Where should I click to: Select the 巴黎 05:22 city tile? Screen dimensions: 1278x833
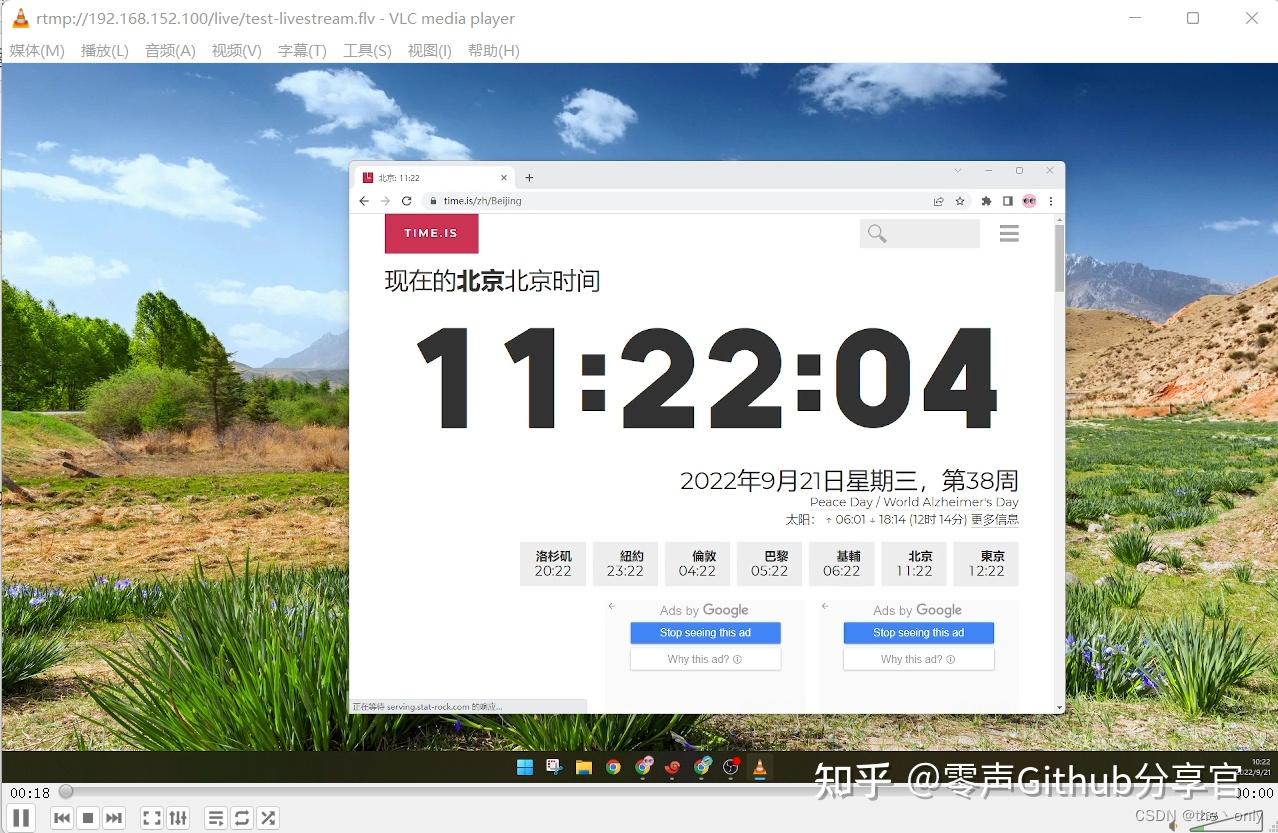click(770, 564)
